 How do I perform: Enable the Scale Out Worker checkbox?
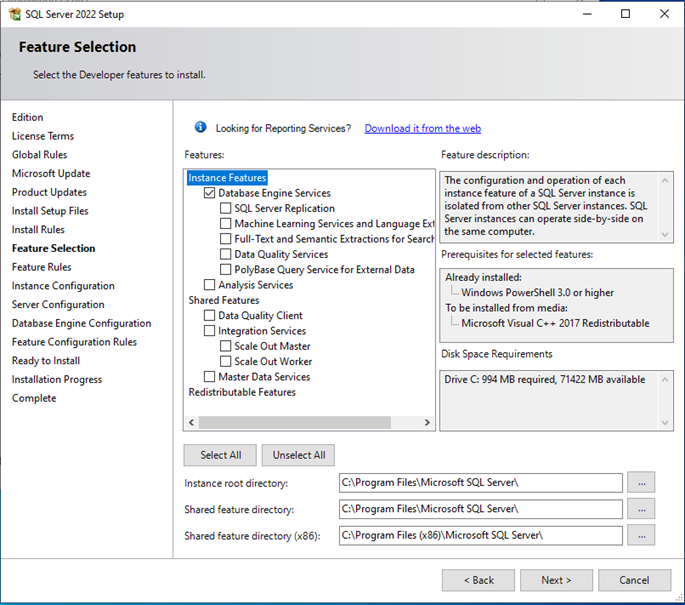(225, 361)
